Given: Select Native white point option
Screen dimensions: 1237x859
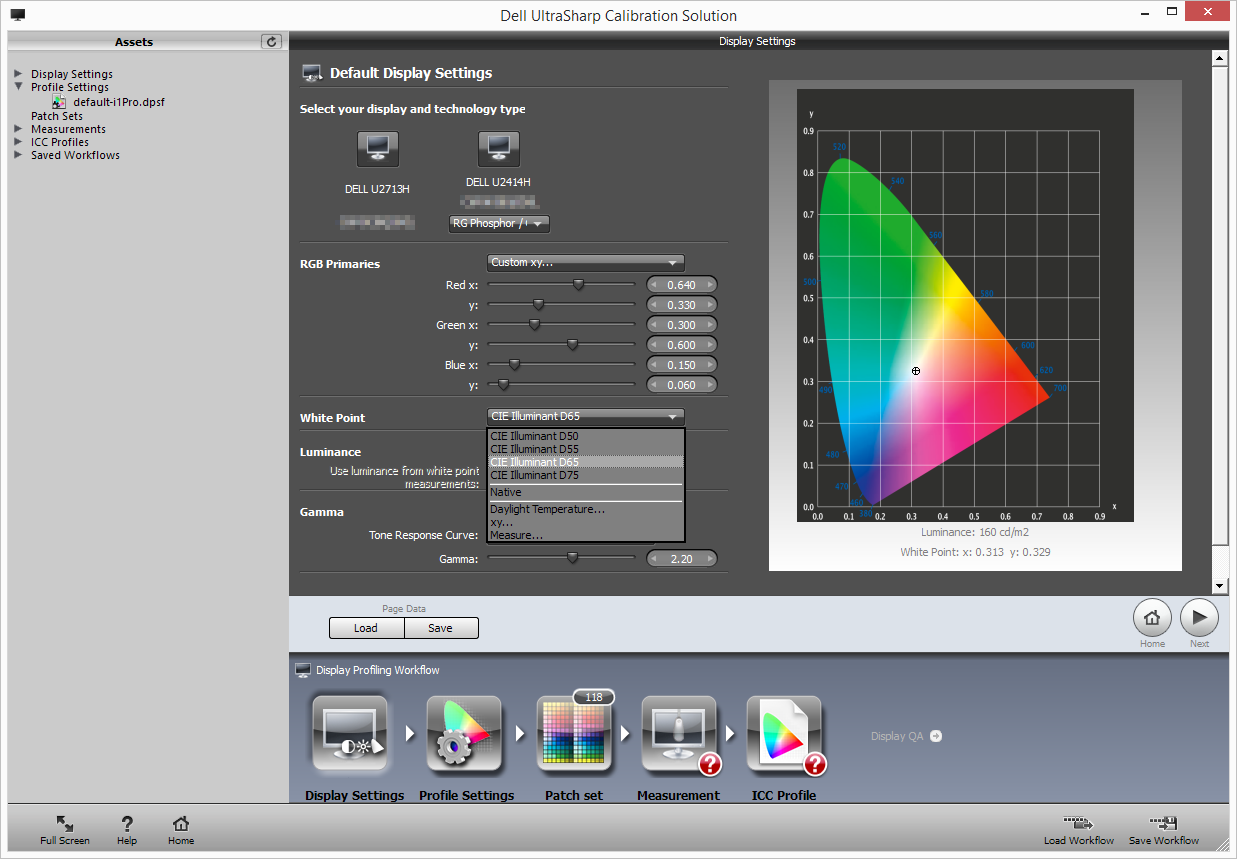Looking at the screenshot, I should (585, 492).
